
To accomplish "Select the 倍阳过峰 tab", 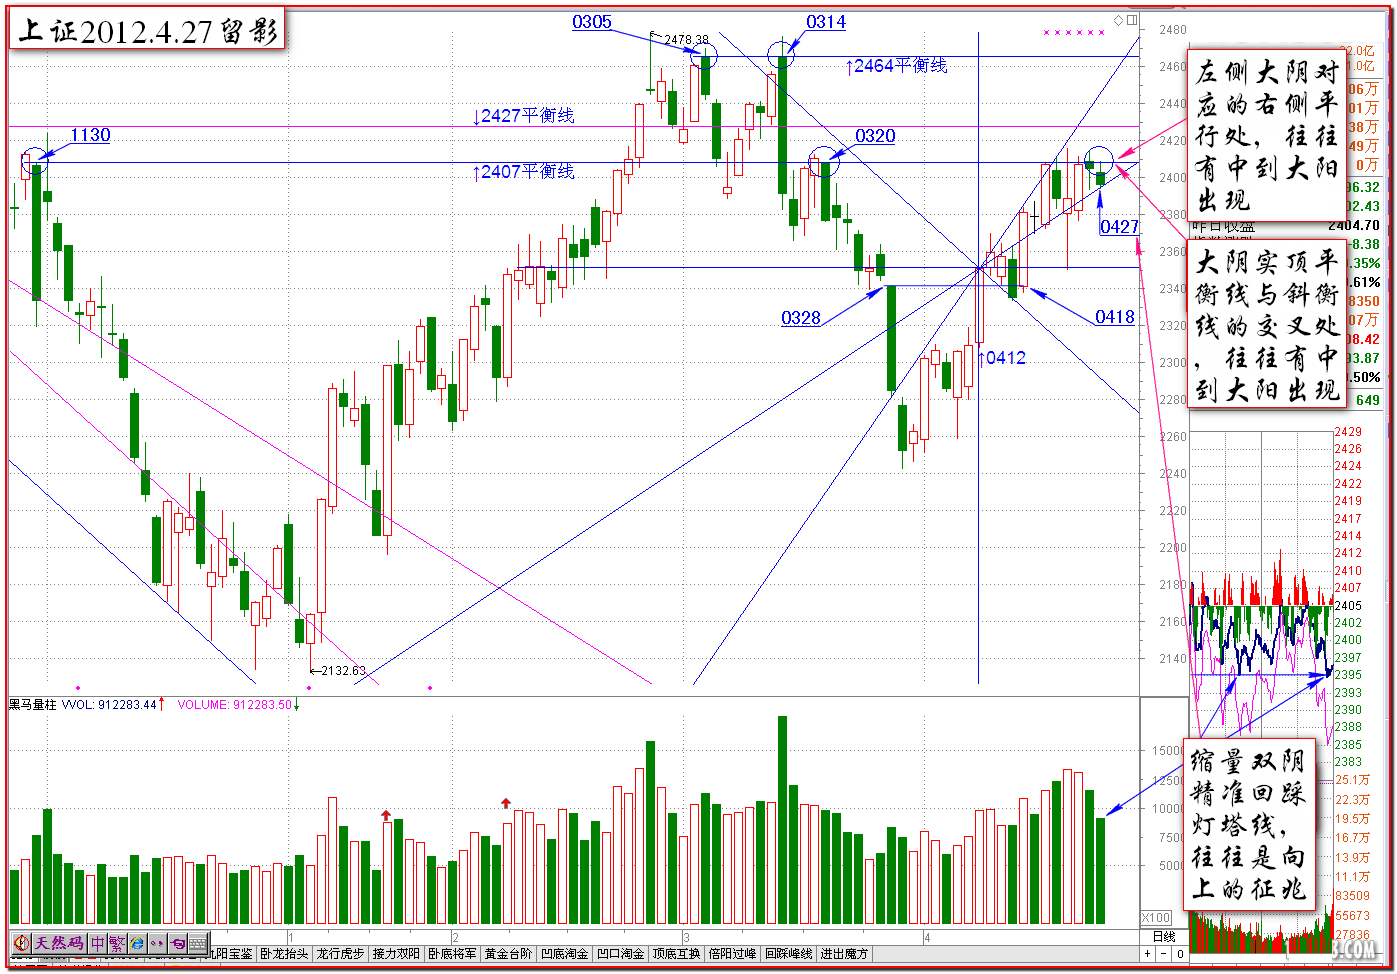I will pos(732,954).
